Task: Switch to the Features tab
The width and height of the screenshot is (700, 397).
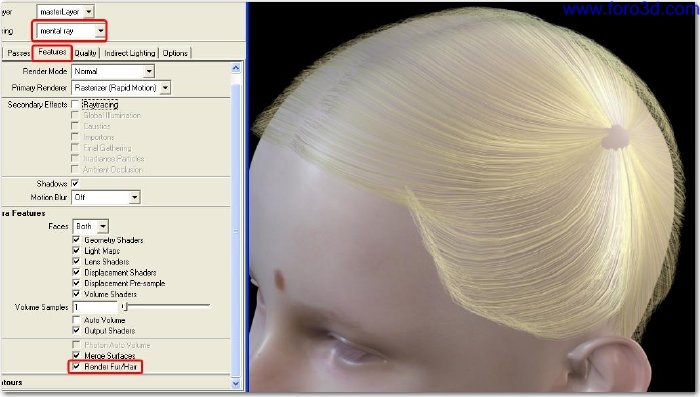Action: coord(52,52)
